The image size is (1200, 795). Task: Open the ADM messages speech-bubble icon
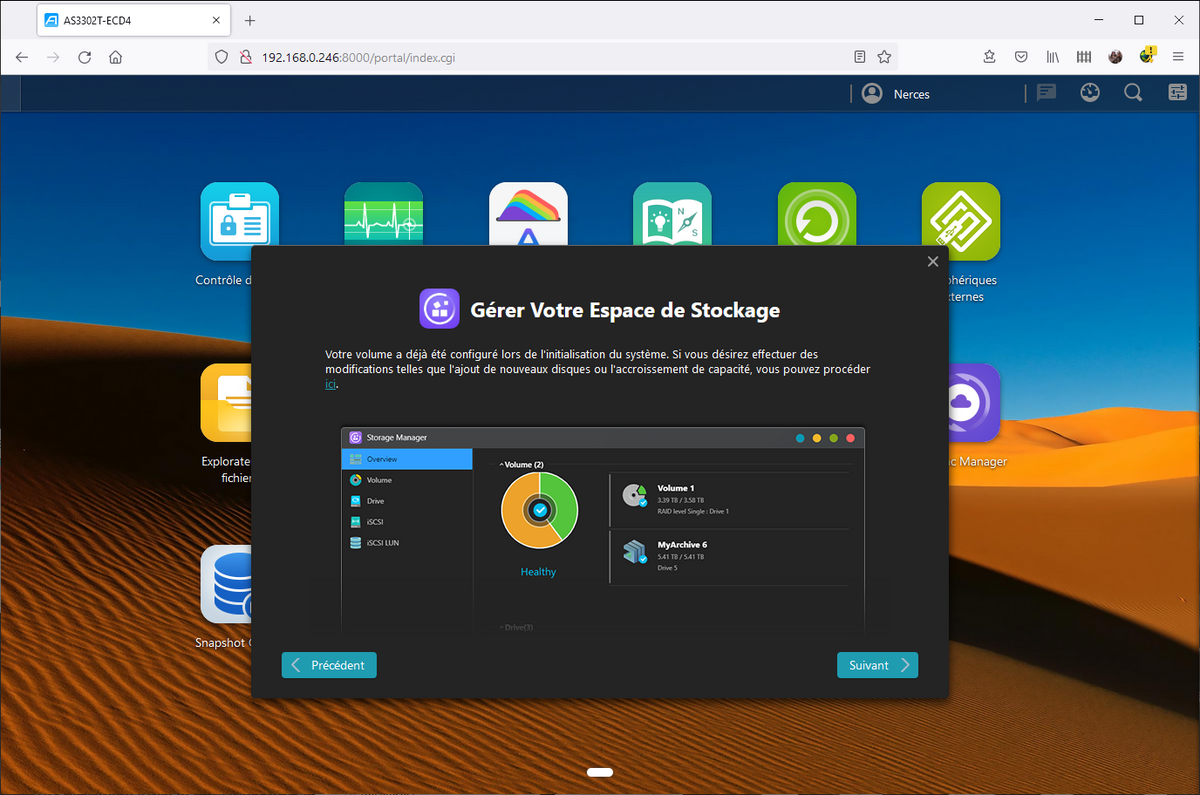coord(1047,93)
